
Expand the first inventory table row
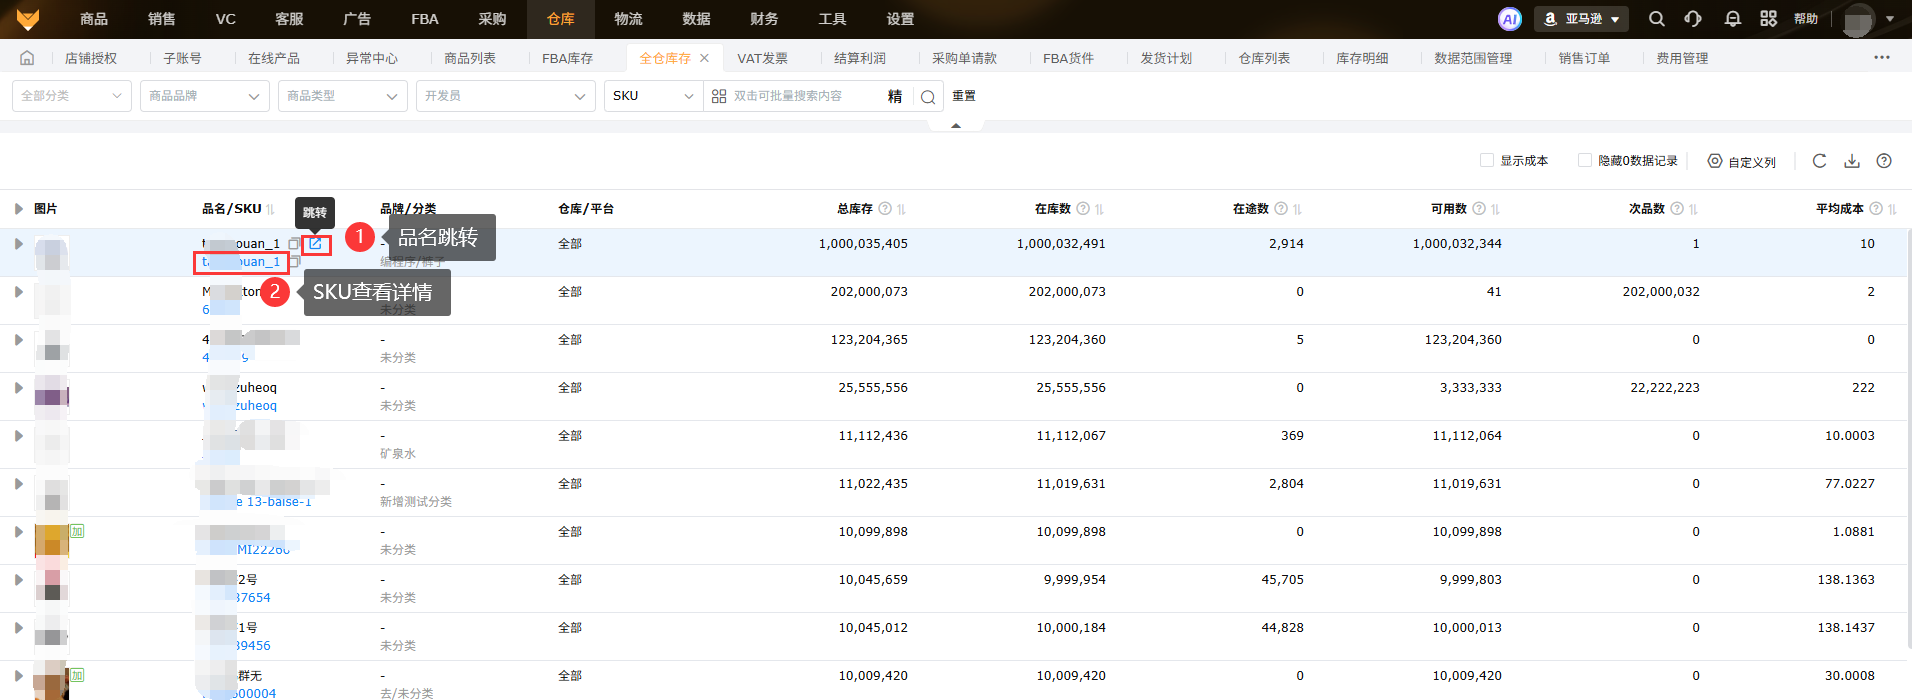coord(18,244)
